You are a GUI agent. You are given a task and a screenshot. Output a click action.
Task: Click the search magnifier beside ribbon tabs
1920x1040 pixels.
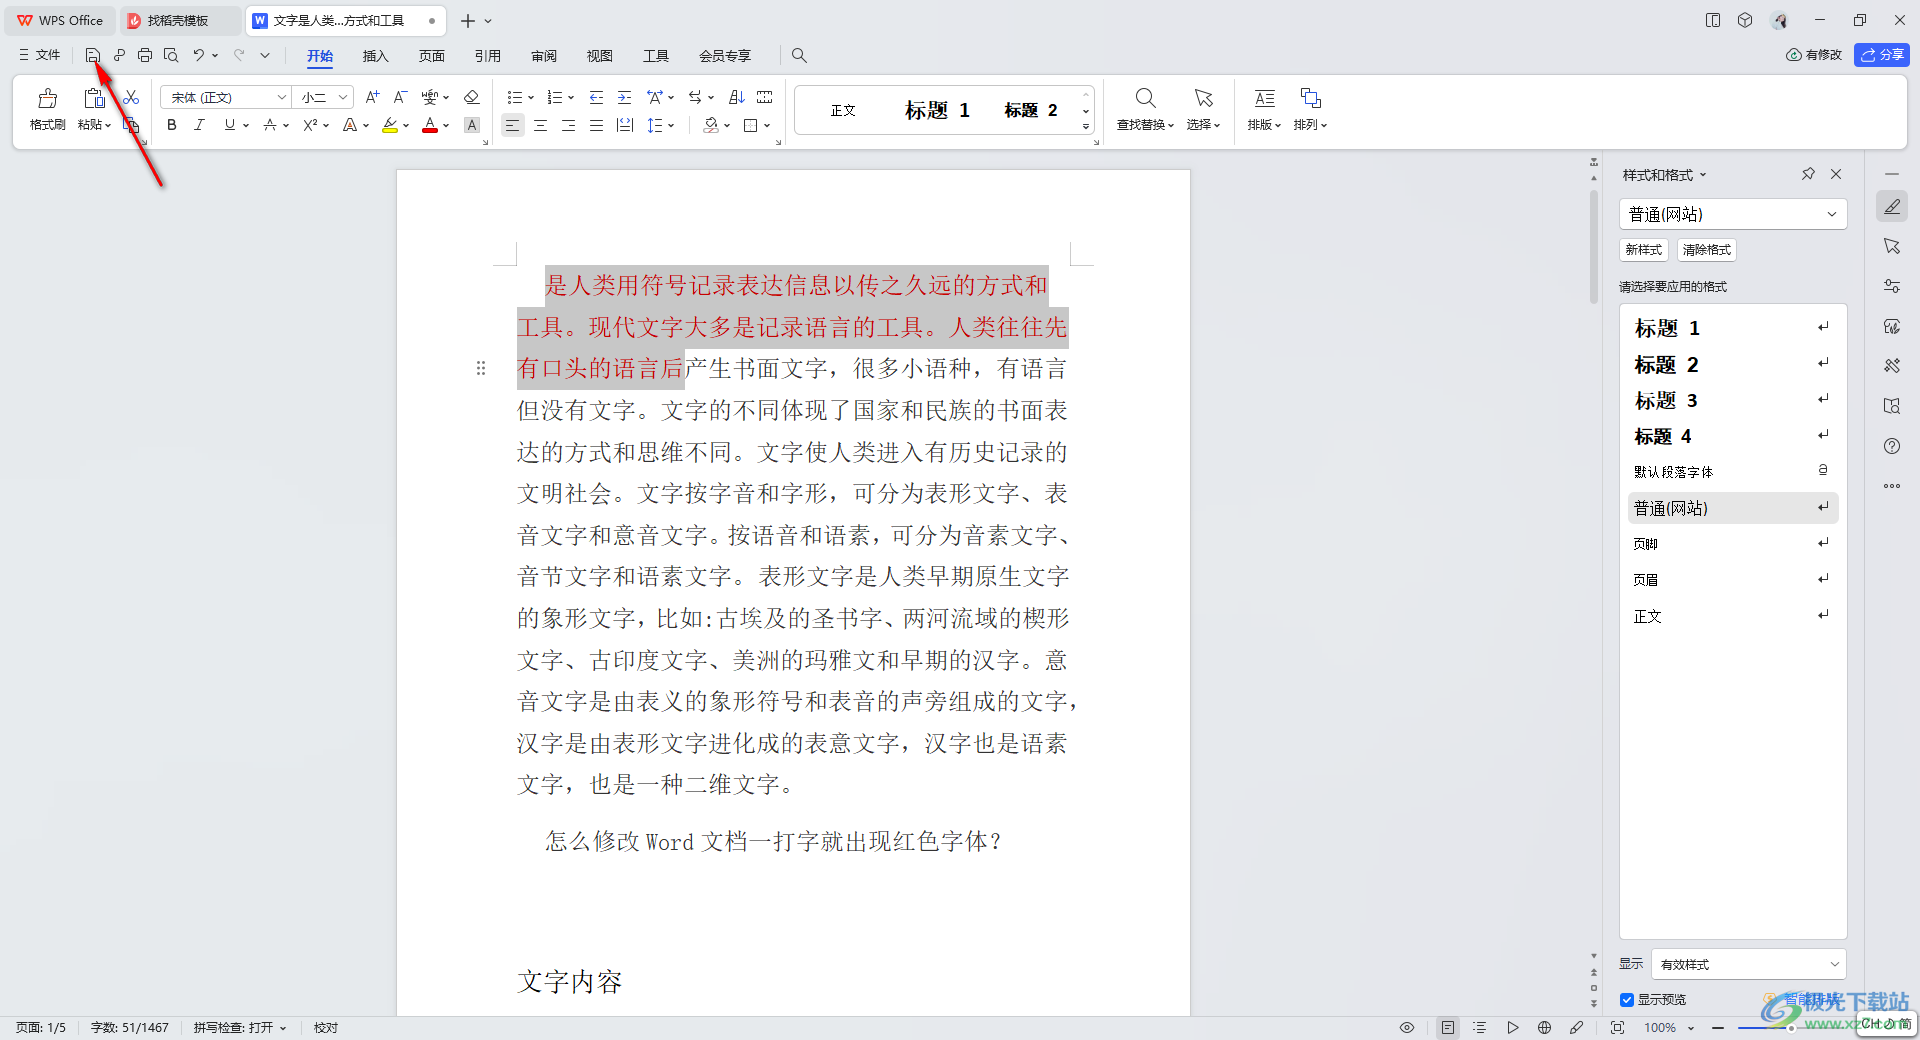tap(799, 55)
